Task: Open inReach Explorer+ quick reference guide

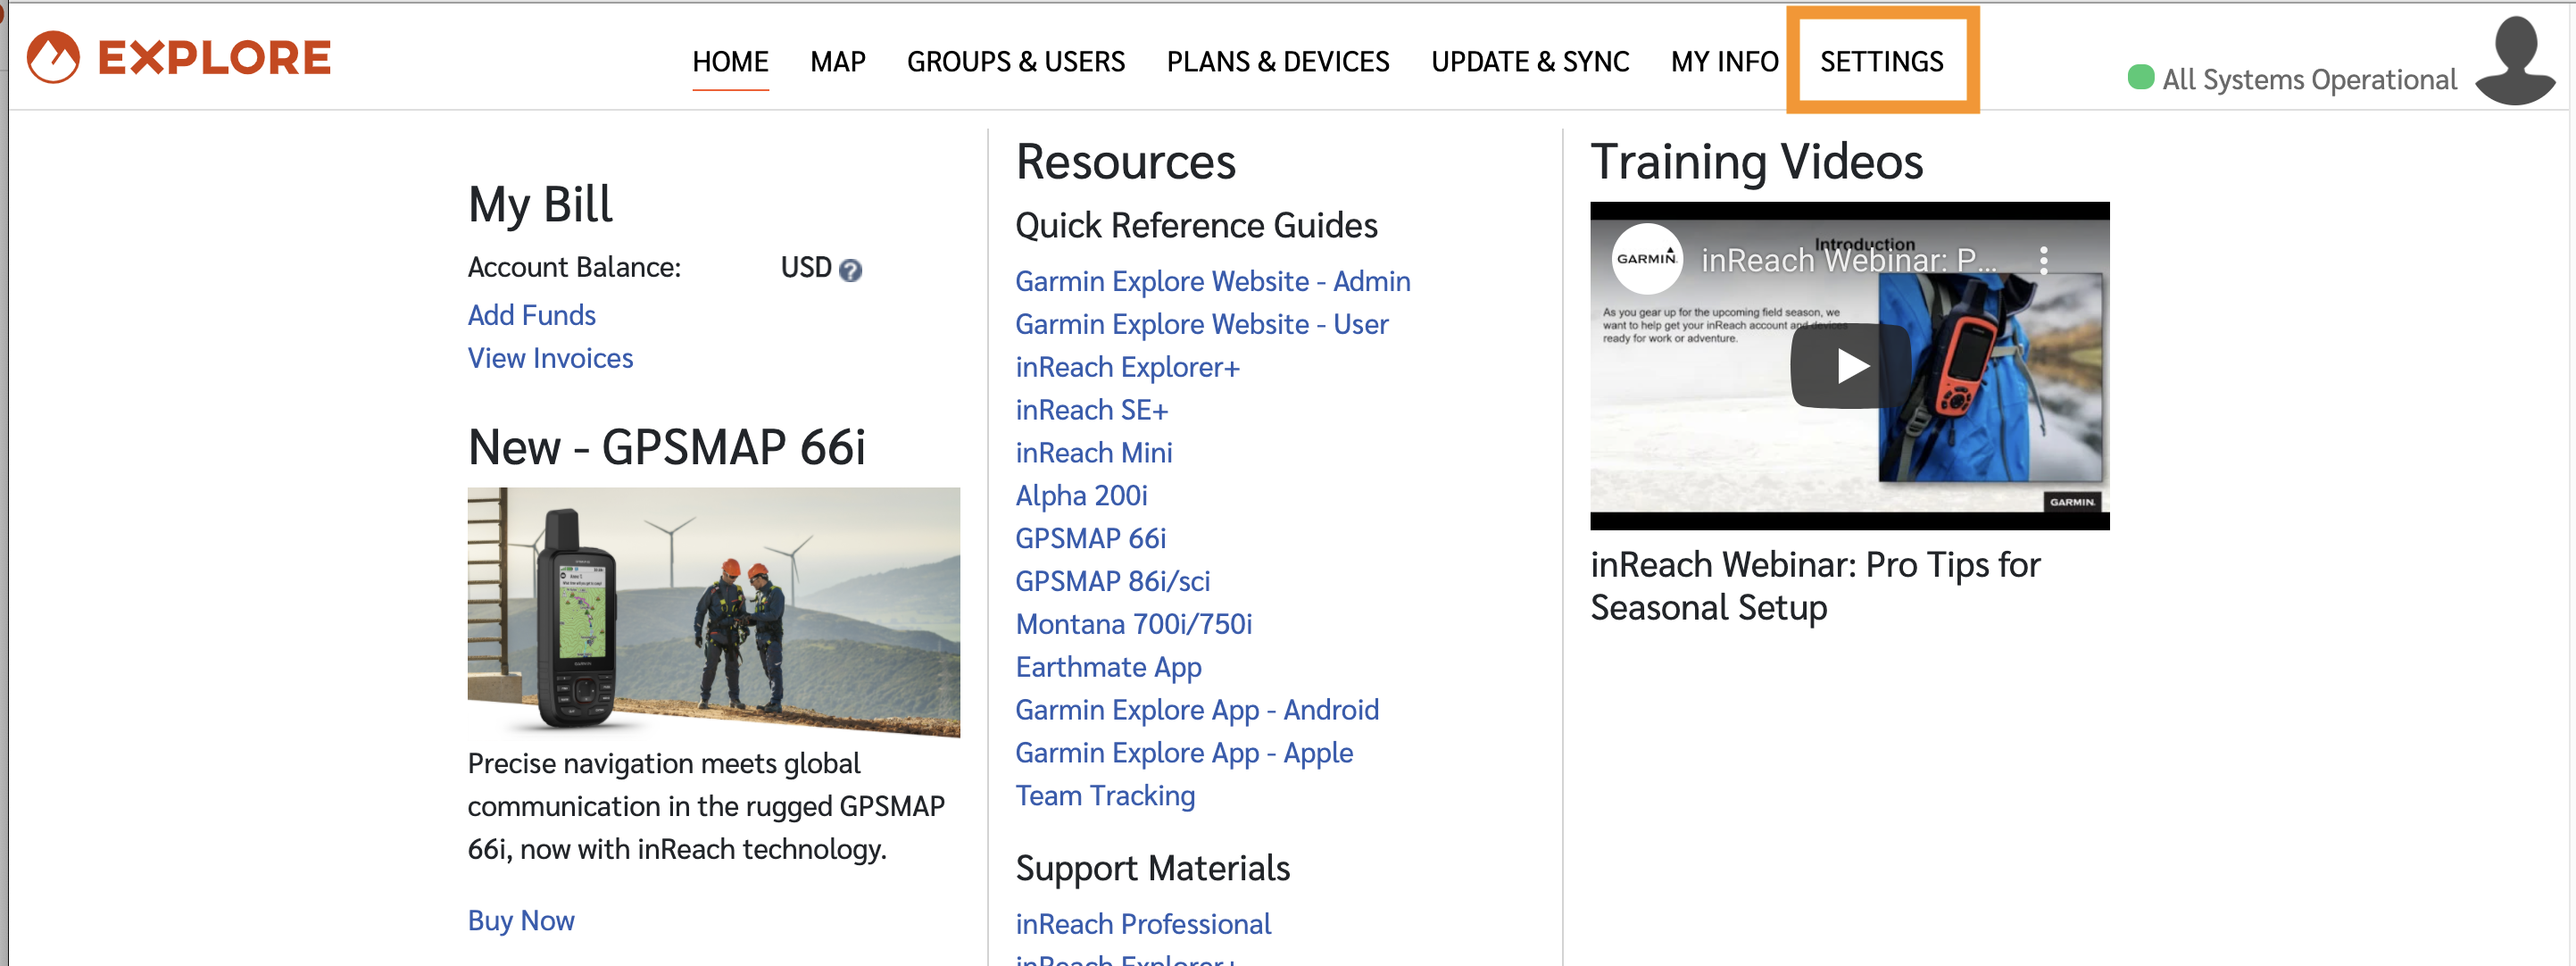Action: (x=1128, y=367)
